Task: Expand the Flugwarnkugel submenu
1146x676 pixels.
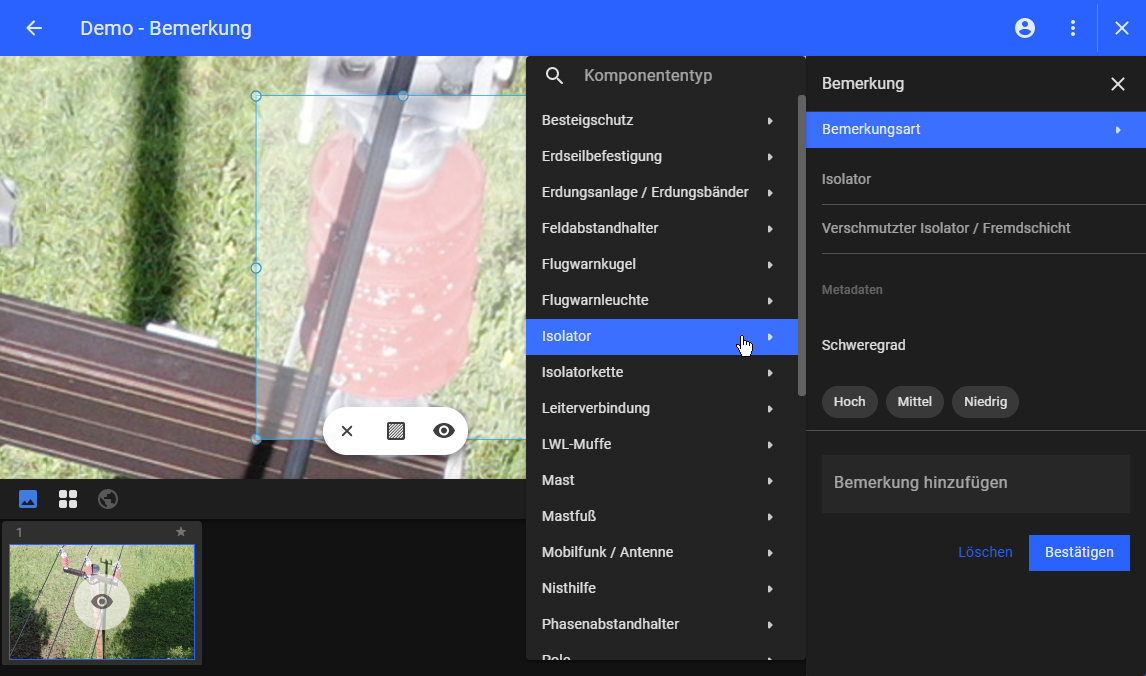Action: pyautogui.click(x=661, y=265)
